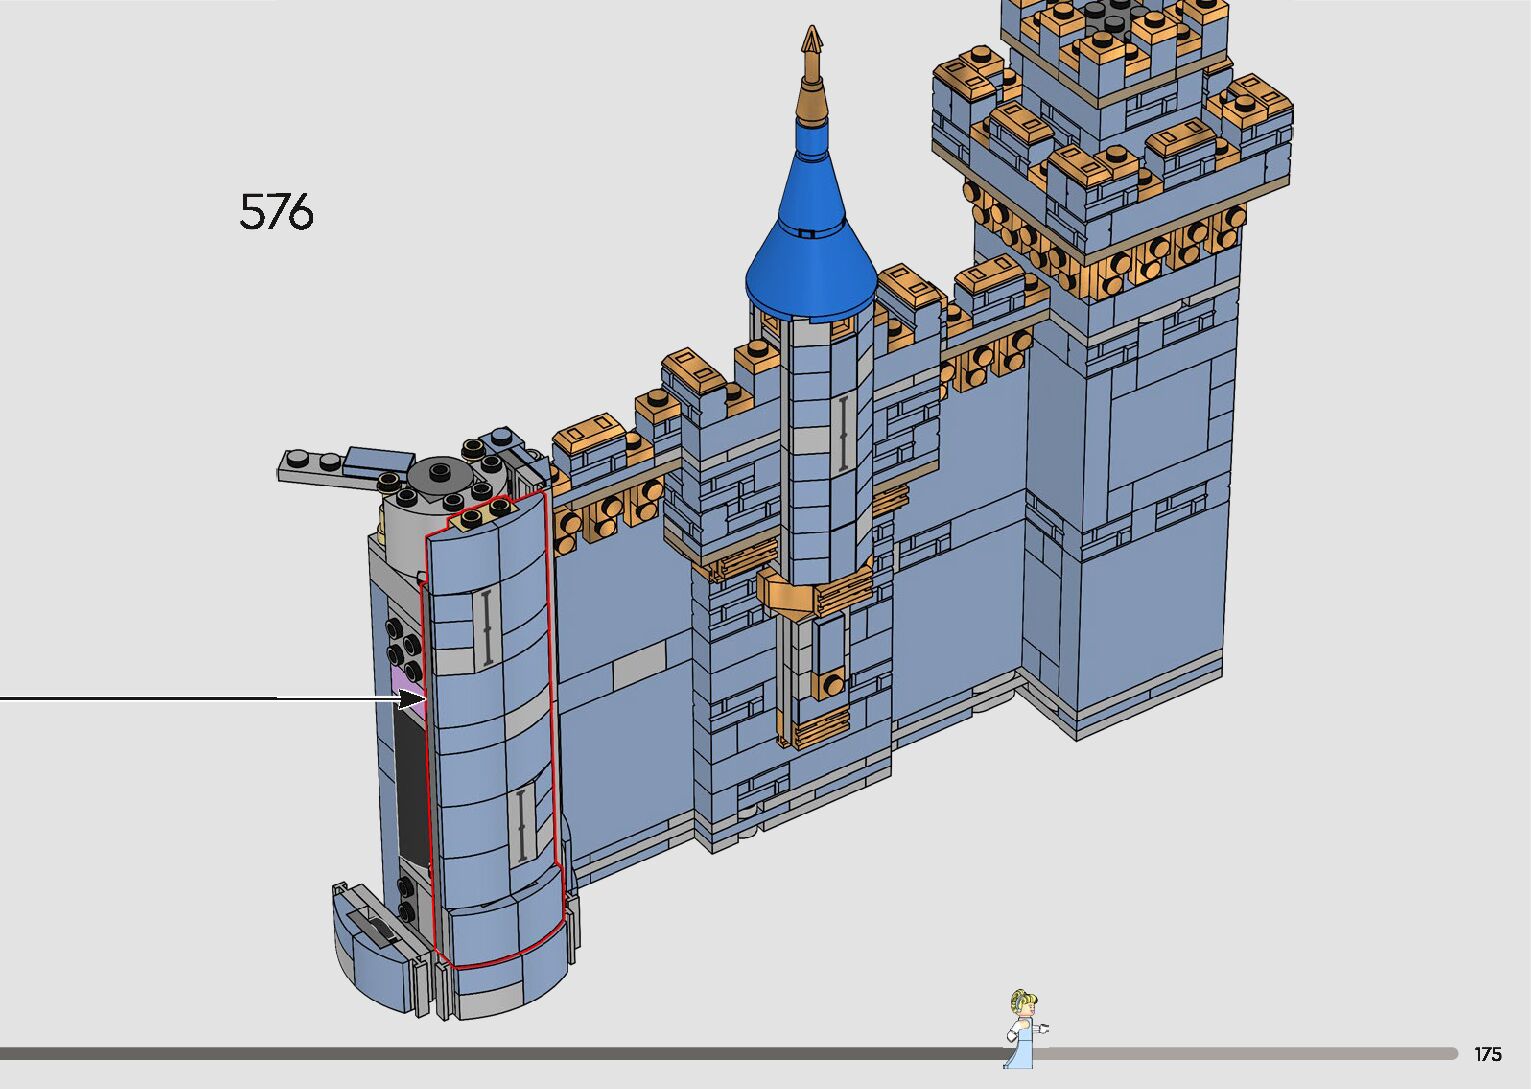Click lower arrow slit in red-outlined section
1531x1089 pixels.
coord(521,825)
